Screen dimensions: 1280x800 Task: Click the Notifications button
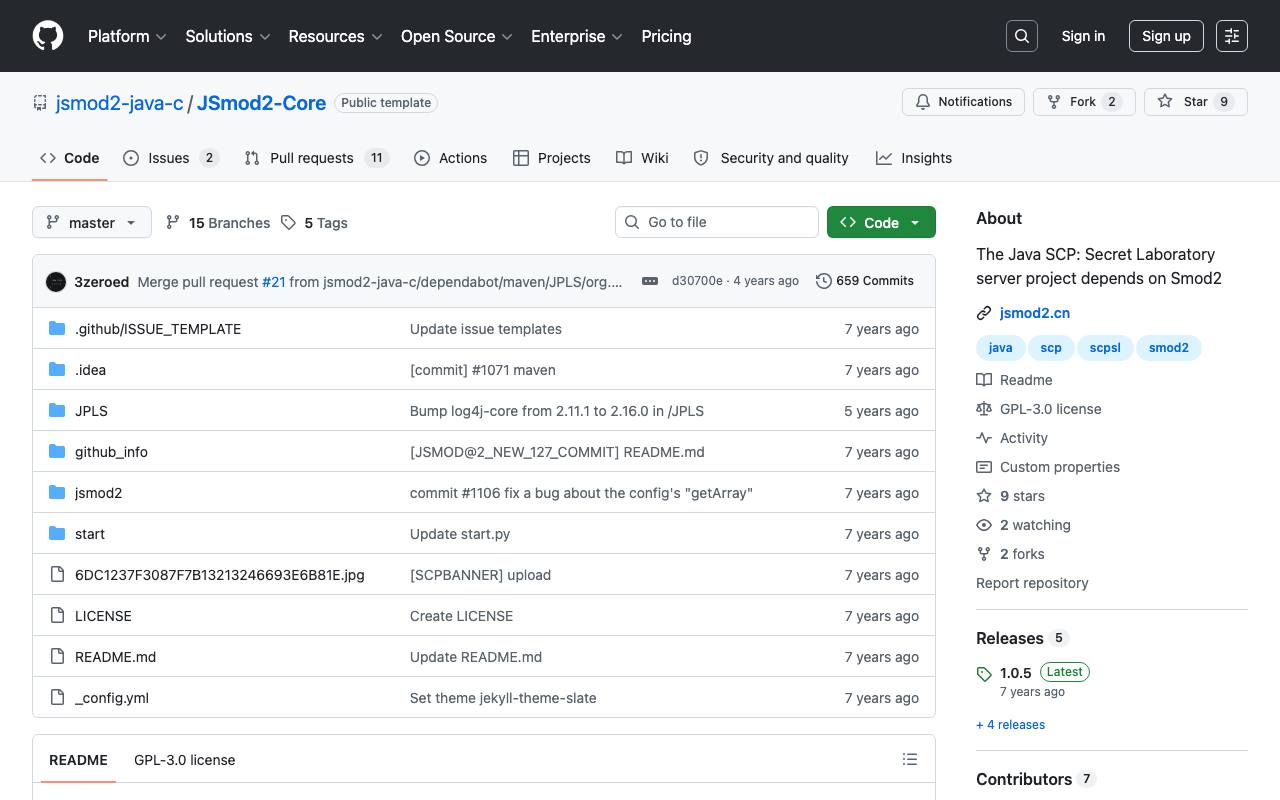(x=963, y=102)
